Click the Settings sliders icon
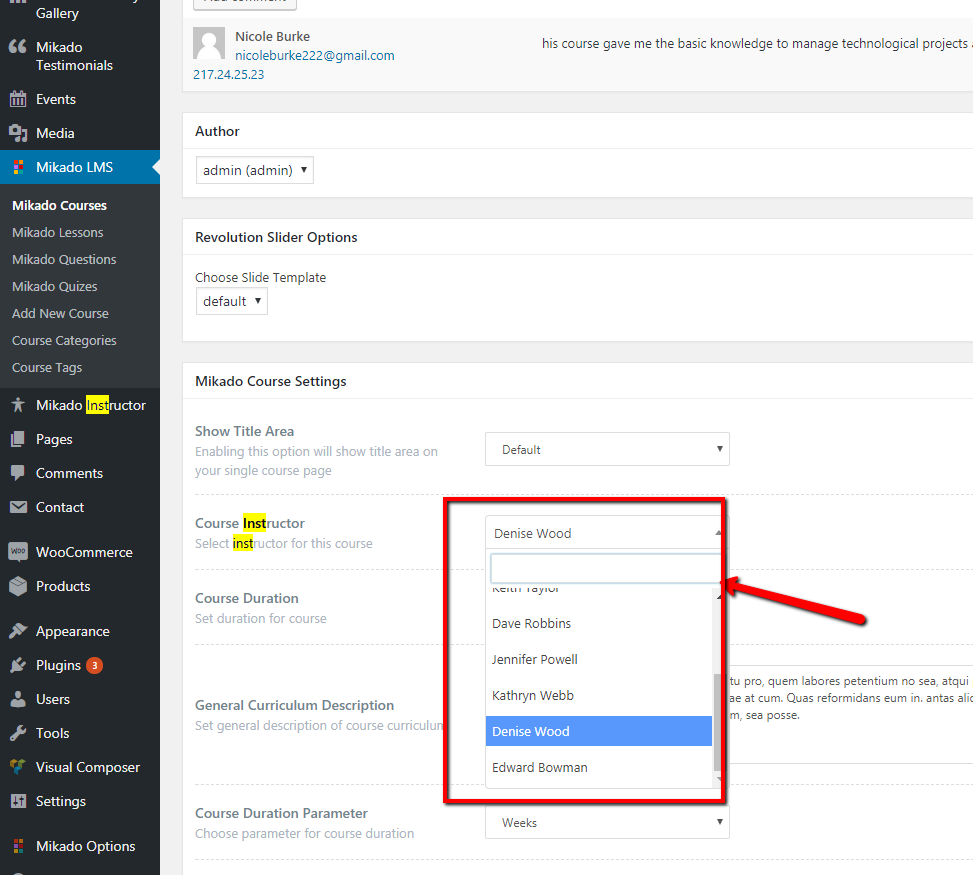 (x=18, y=801)
